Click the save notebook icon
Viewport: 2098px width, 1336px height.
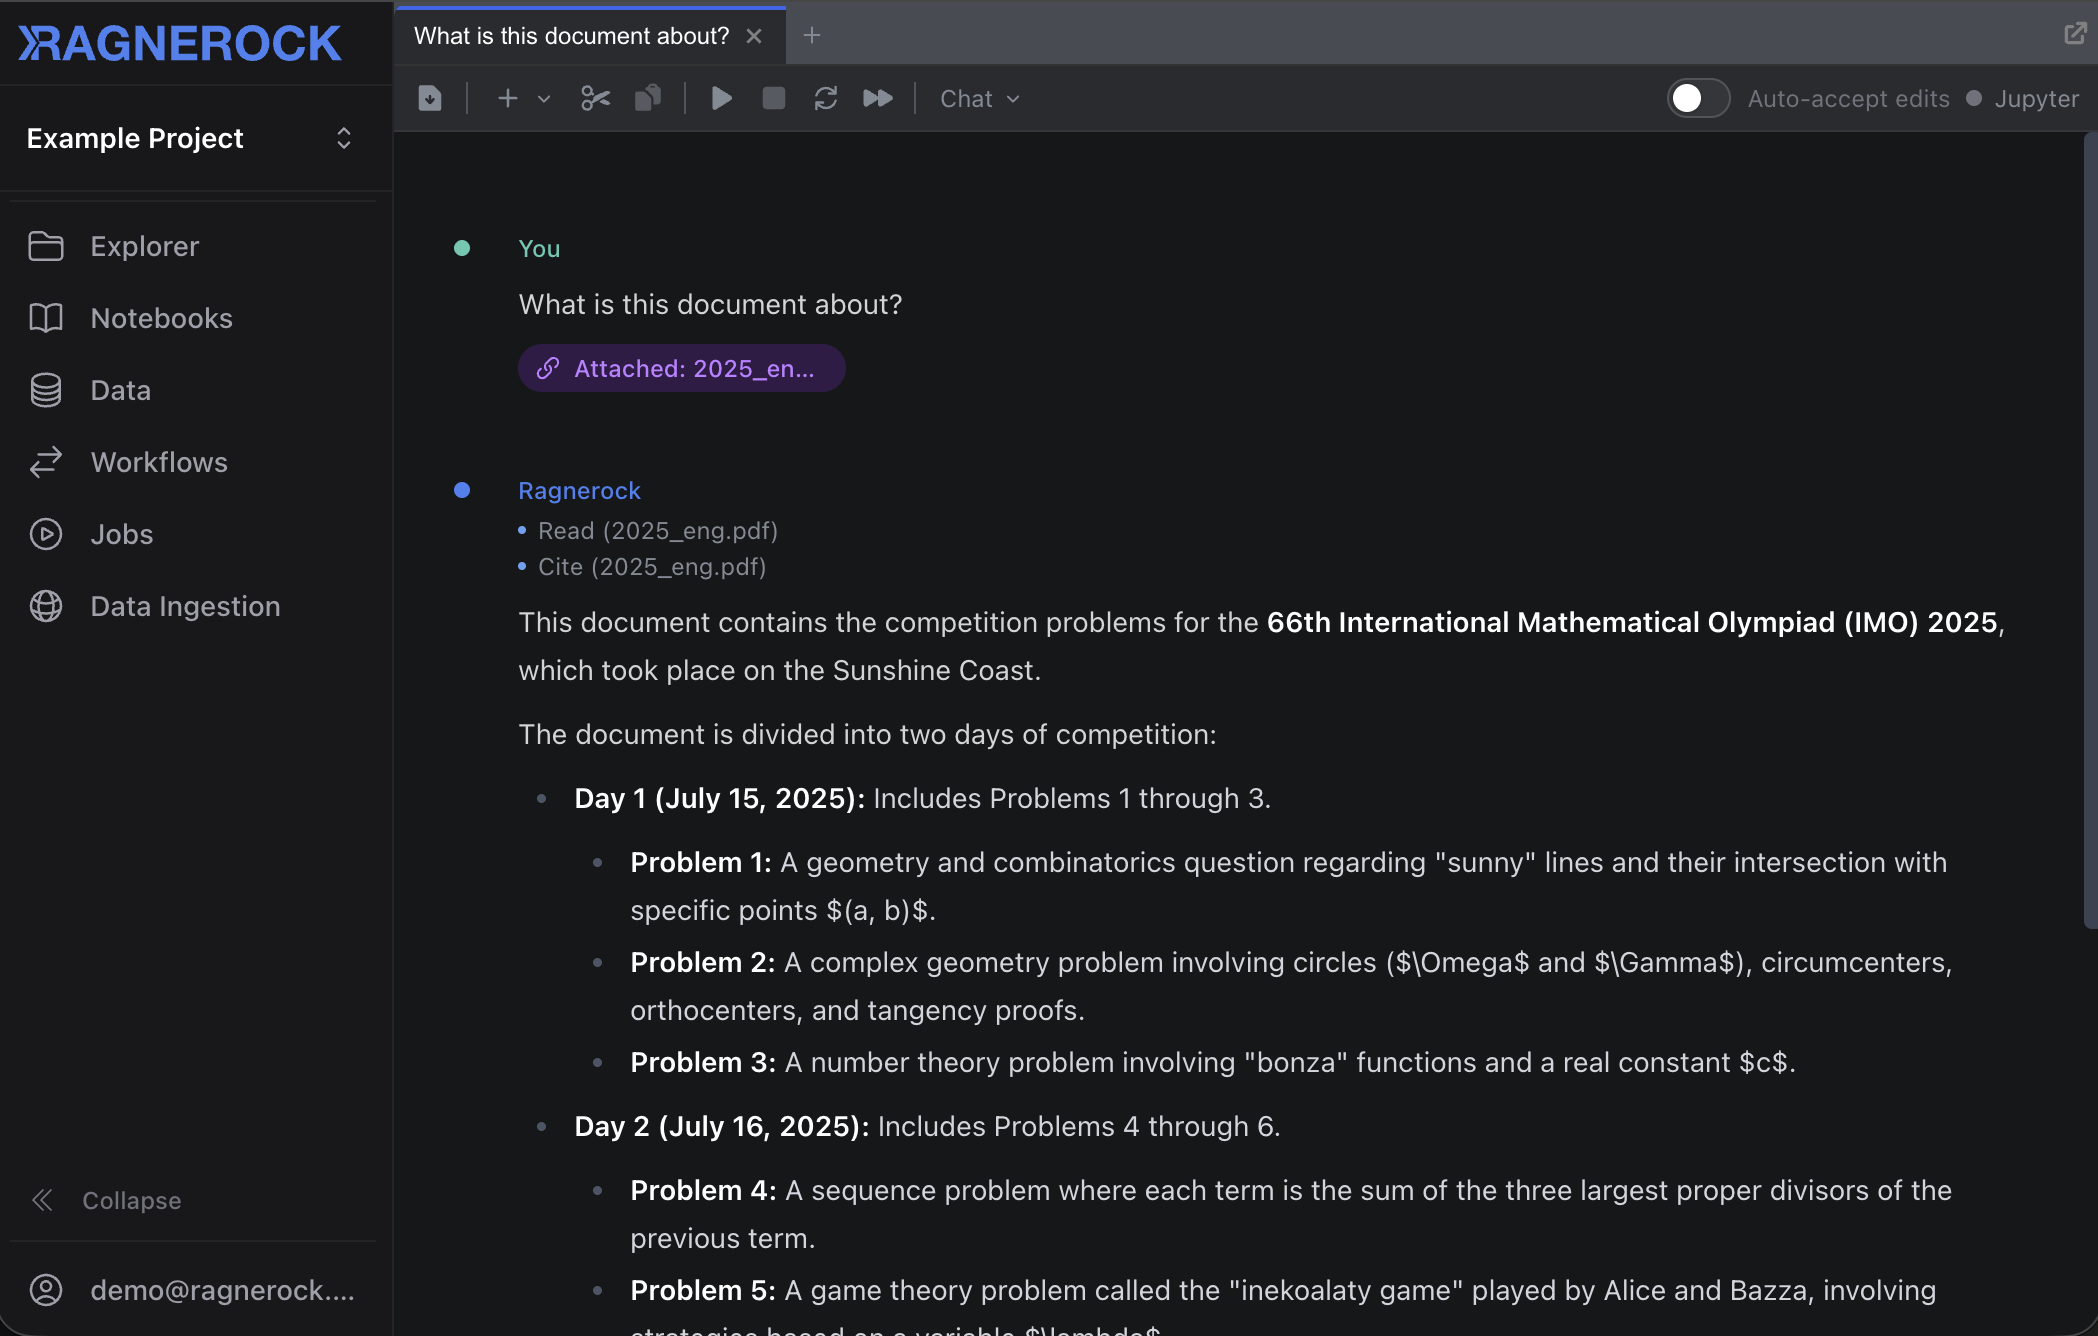pyautogui.click(x=430, y=98)
